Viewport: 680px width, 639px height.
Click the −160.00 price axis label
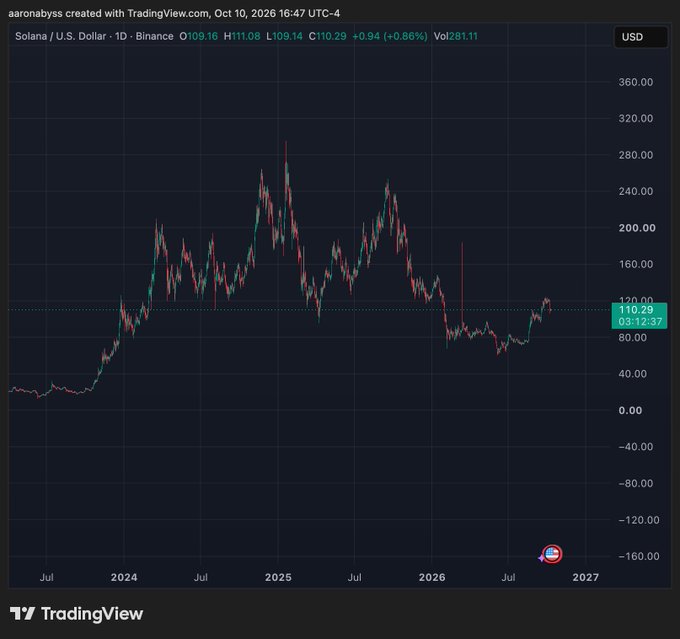click(x=638, y=556)
